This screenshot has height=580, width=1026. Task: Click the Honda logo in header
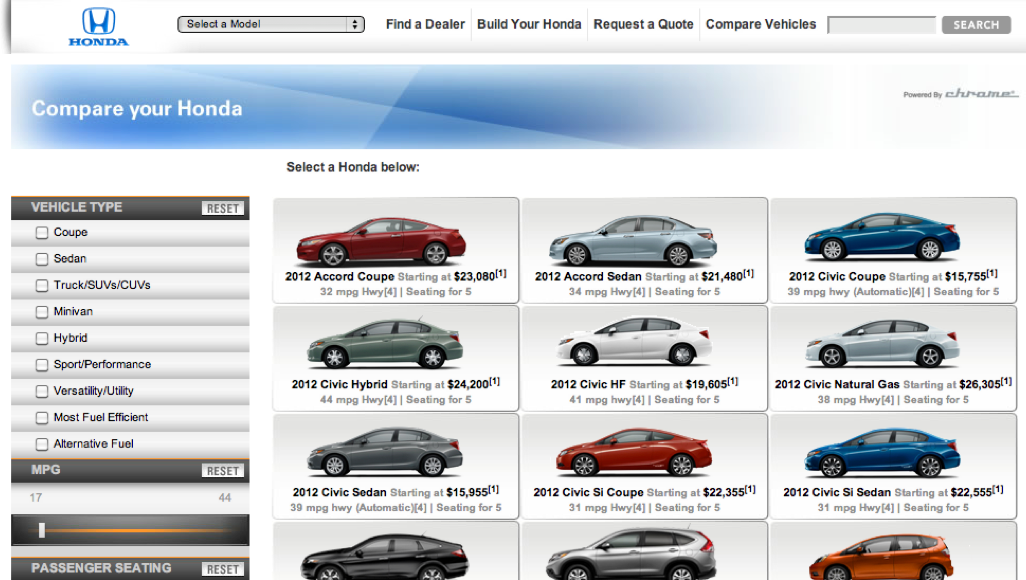98,26
